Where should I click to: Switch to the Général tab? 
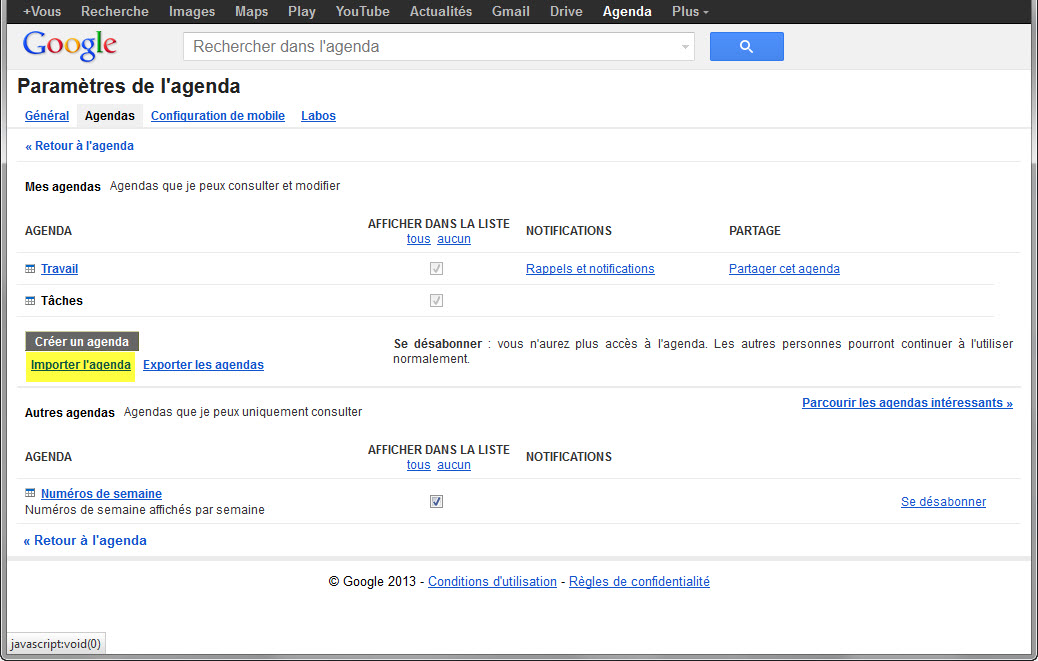47,116
